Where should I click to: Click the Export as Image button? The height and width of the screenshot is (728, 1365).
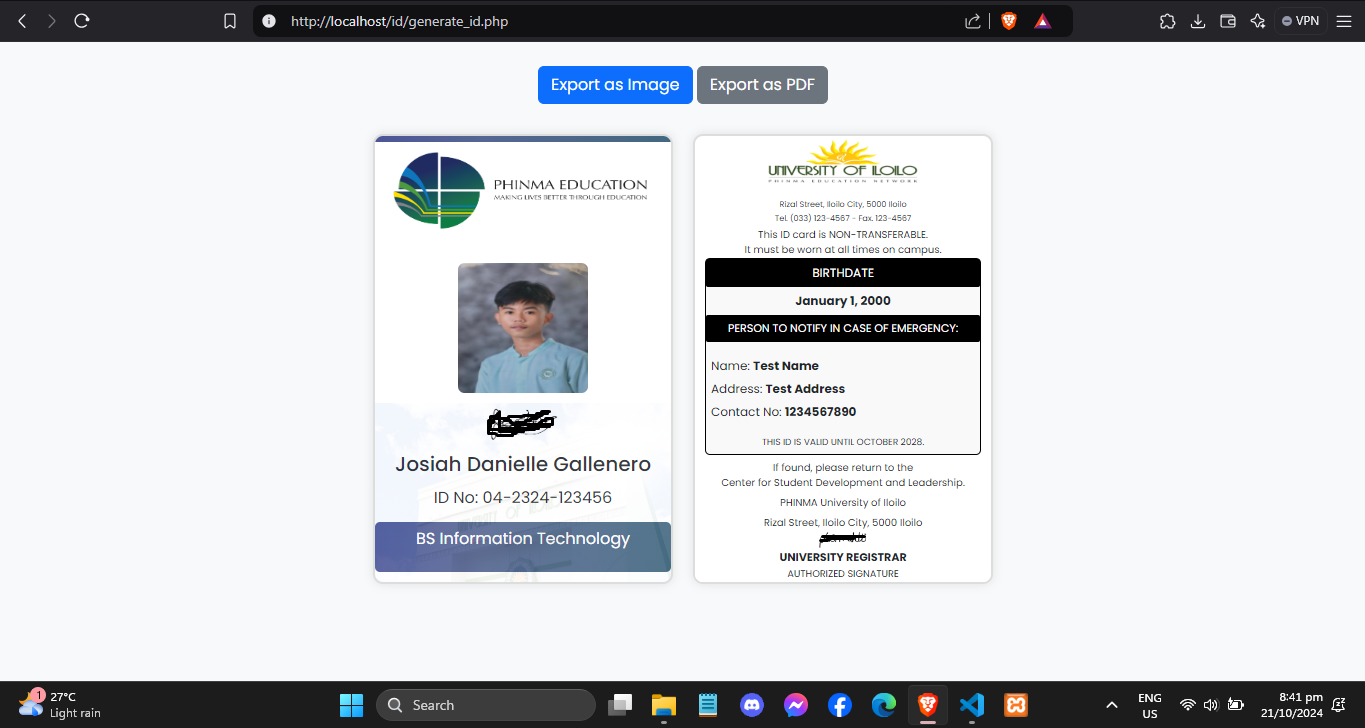pyautogui.click(x=615, y=85)
